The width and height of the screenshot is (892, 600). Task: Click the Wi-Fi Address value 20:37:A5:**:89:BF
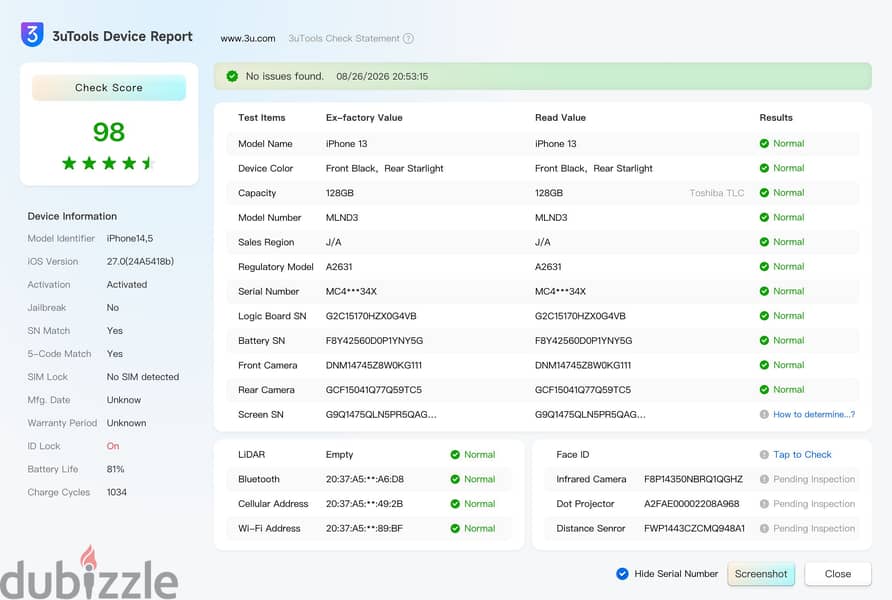[364, 528]
